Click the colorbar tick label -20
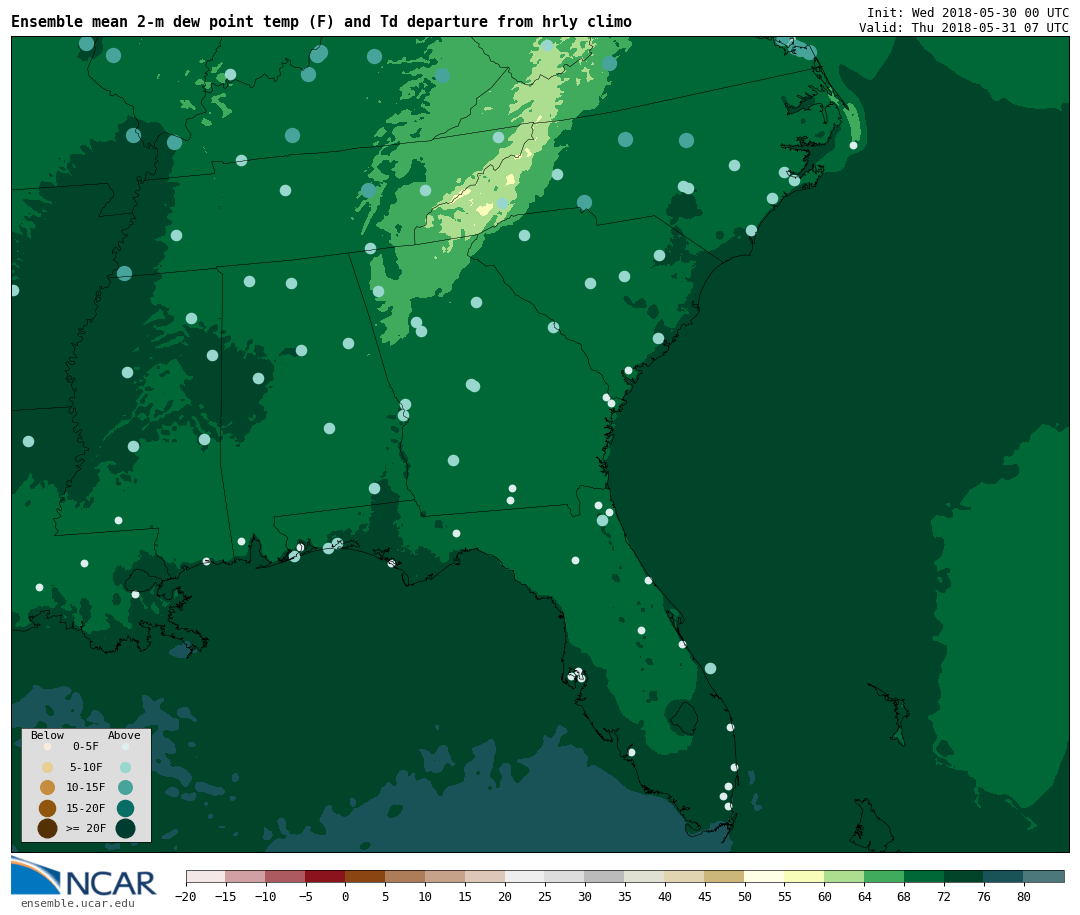Viewport: 1080px width, 915px height. pyautogui.click(x=185, y=896)
